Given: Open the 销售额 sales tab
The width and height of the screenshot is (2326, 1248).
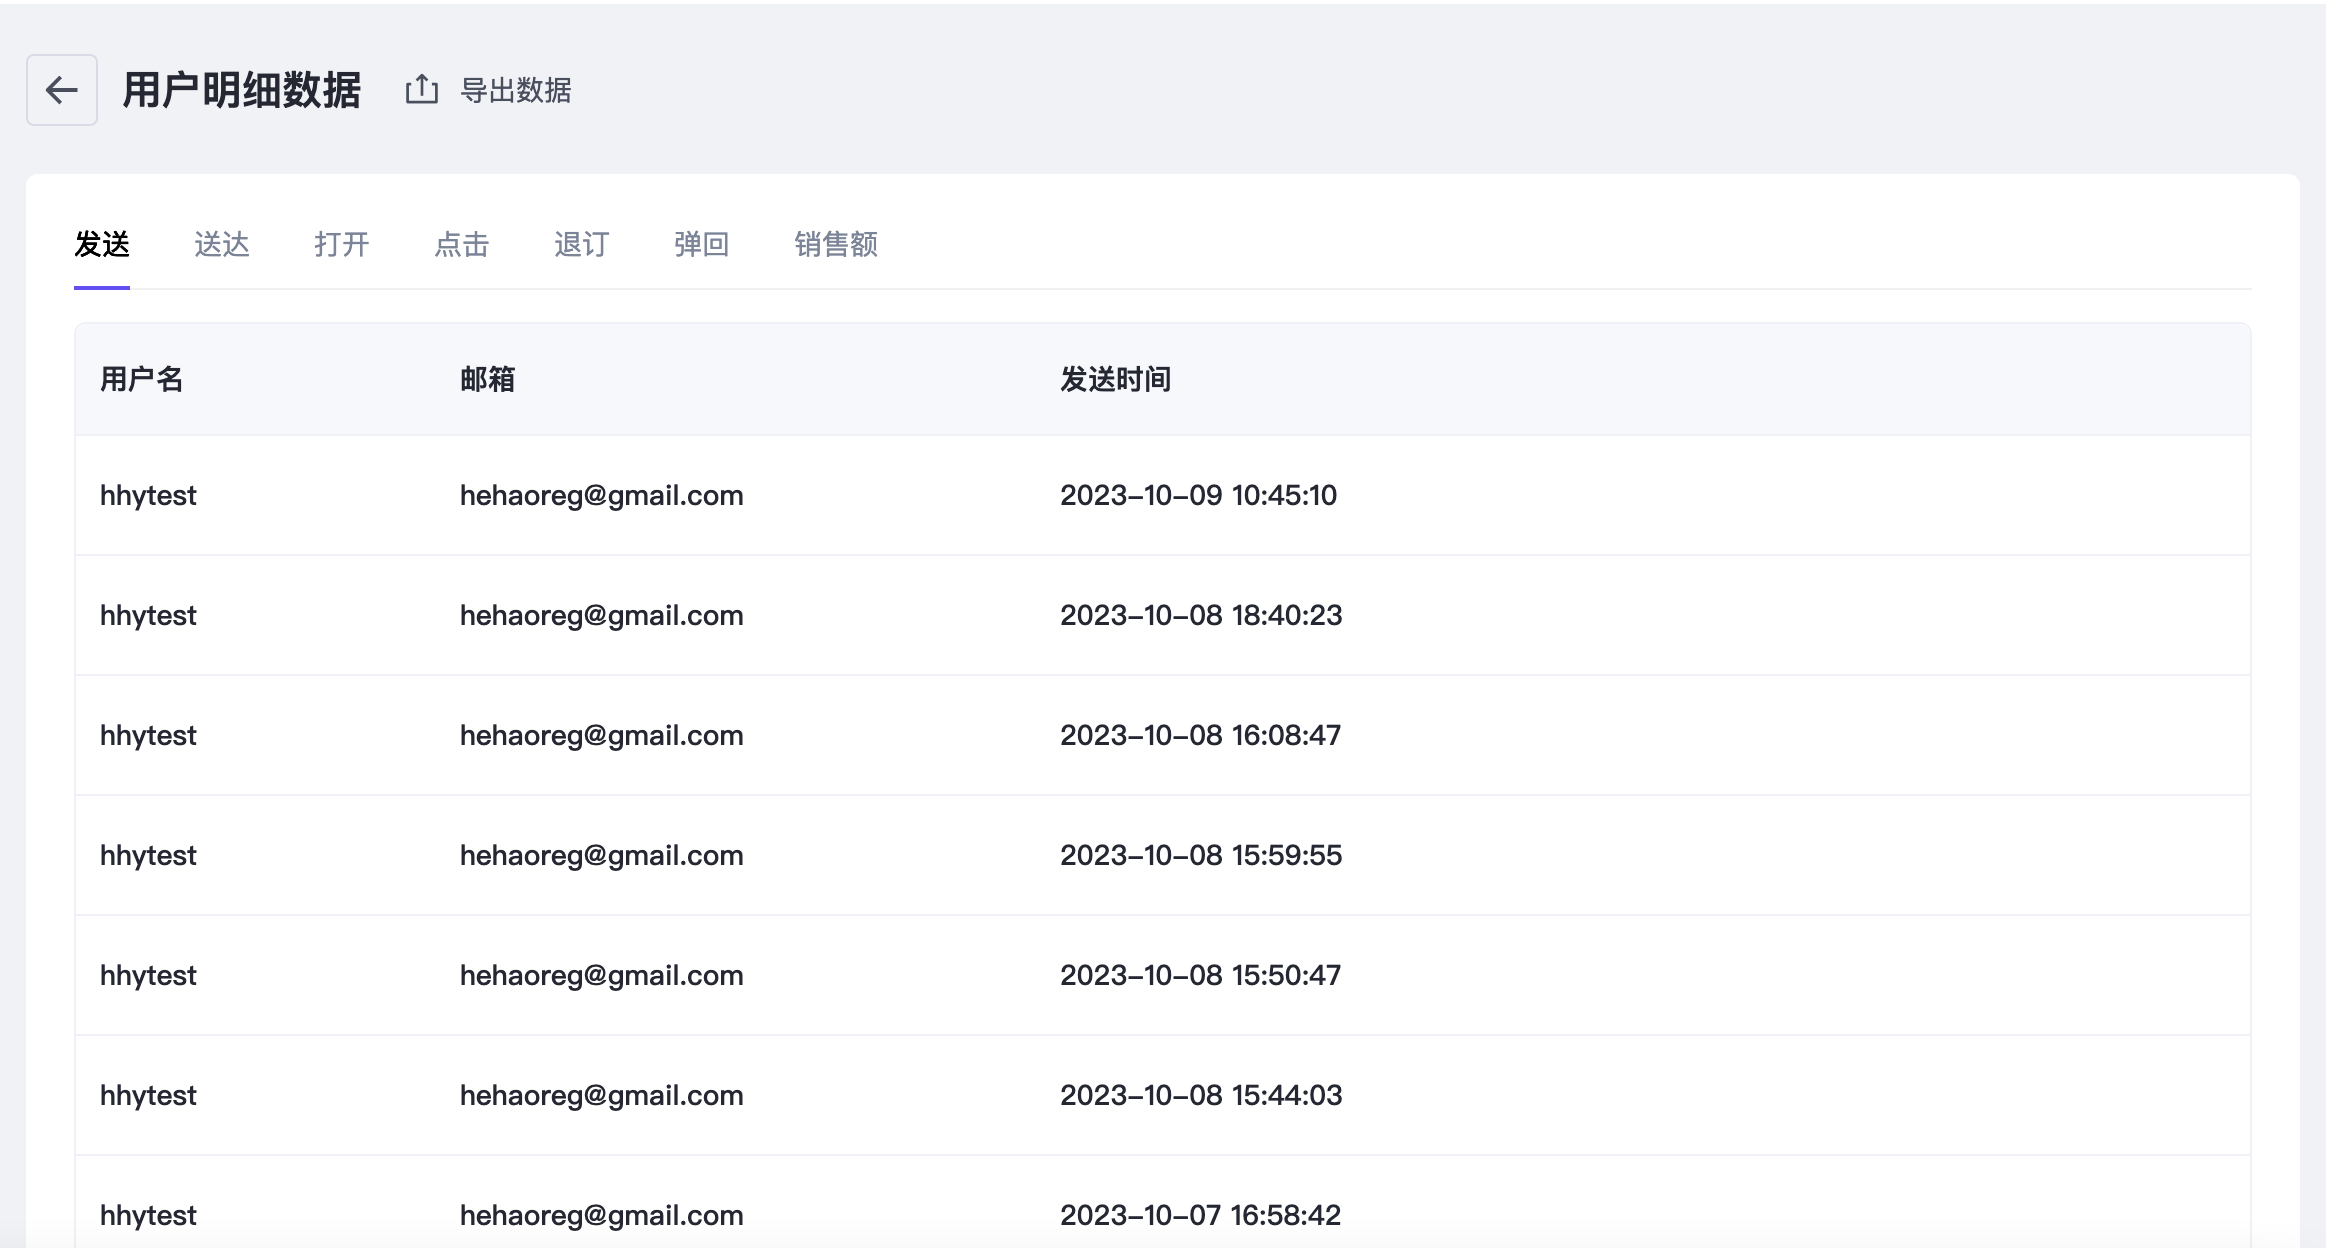Looking at the screenshot, I should [836, 244].
